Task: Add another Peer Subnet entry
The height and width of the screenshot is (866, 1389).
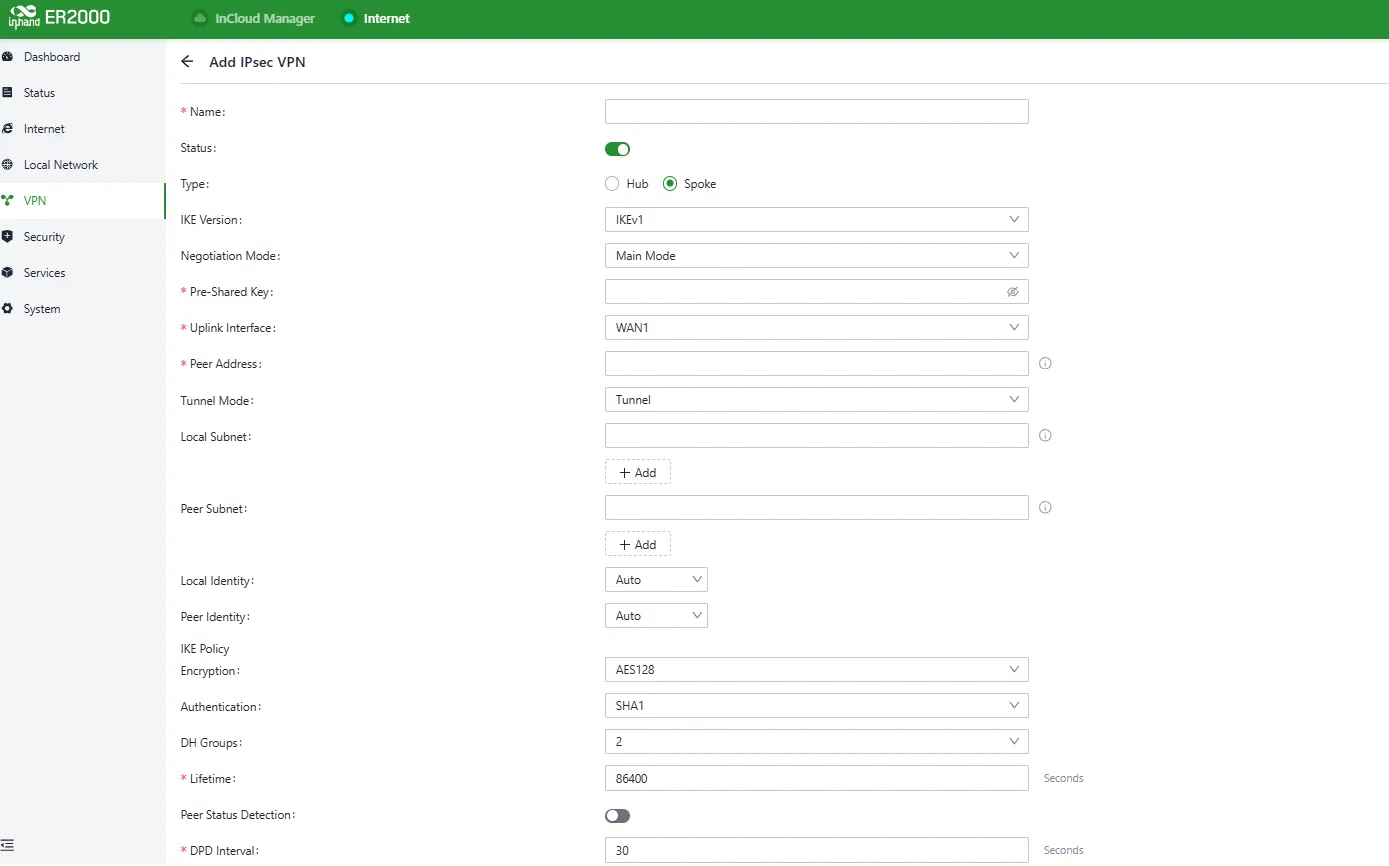Action: 638,544
